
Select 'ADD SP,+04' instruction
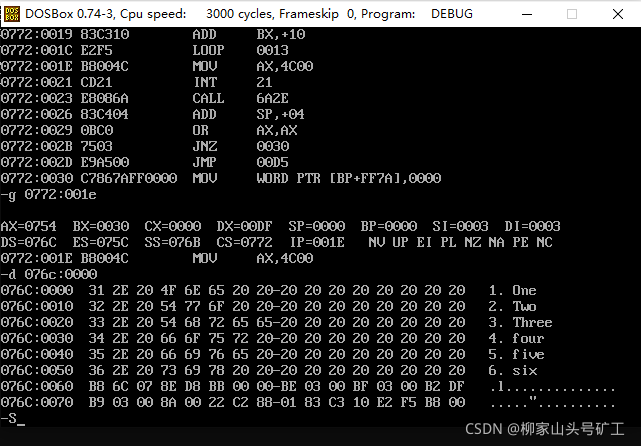(x=249, y=114)
